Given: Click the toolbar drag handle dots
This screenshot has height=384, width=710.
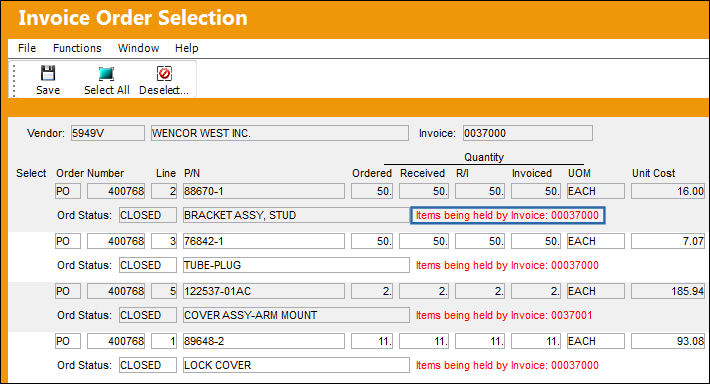Looking at the screenshot, I should [14, 80].
